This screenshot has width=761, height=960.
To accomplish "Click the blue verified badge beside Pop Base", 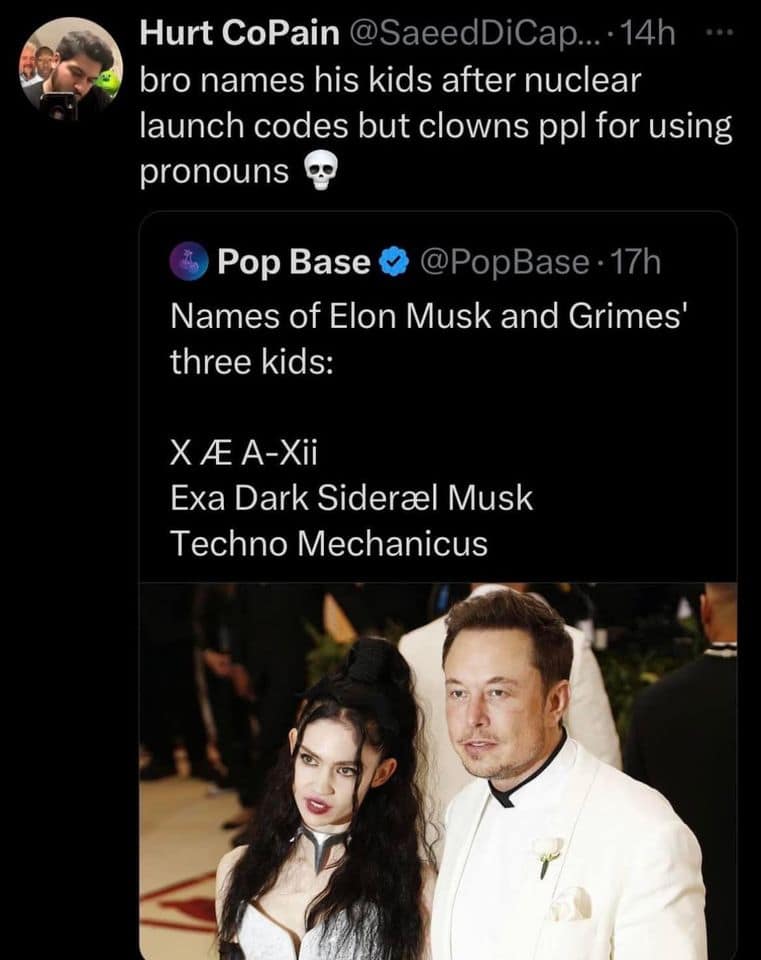I will [394, 263].
